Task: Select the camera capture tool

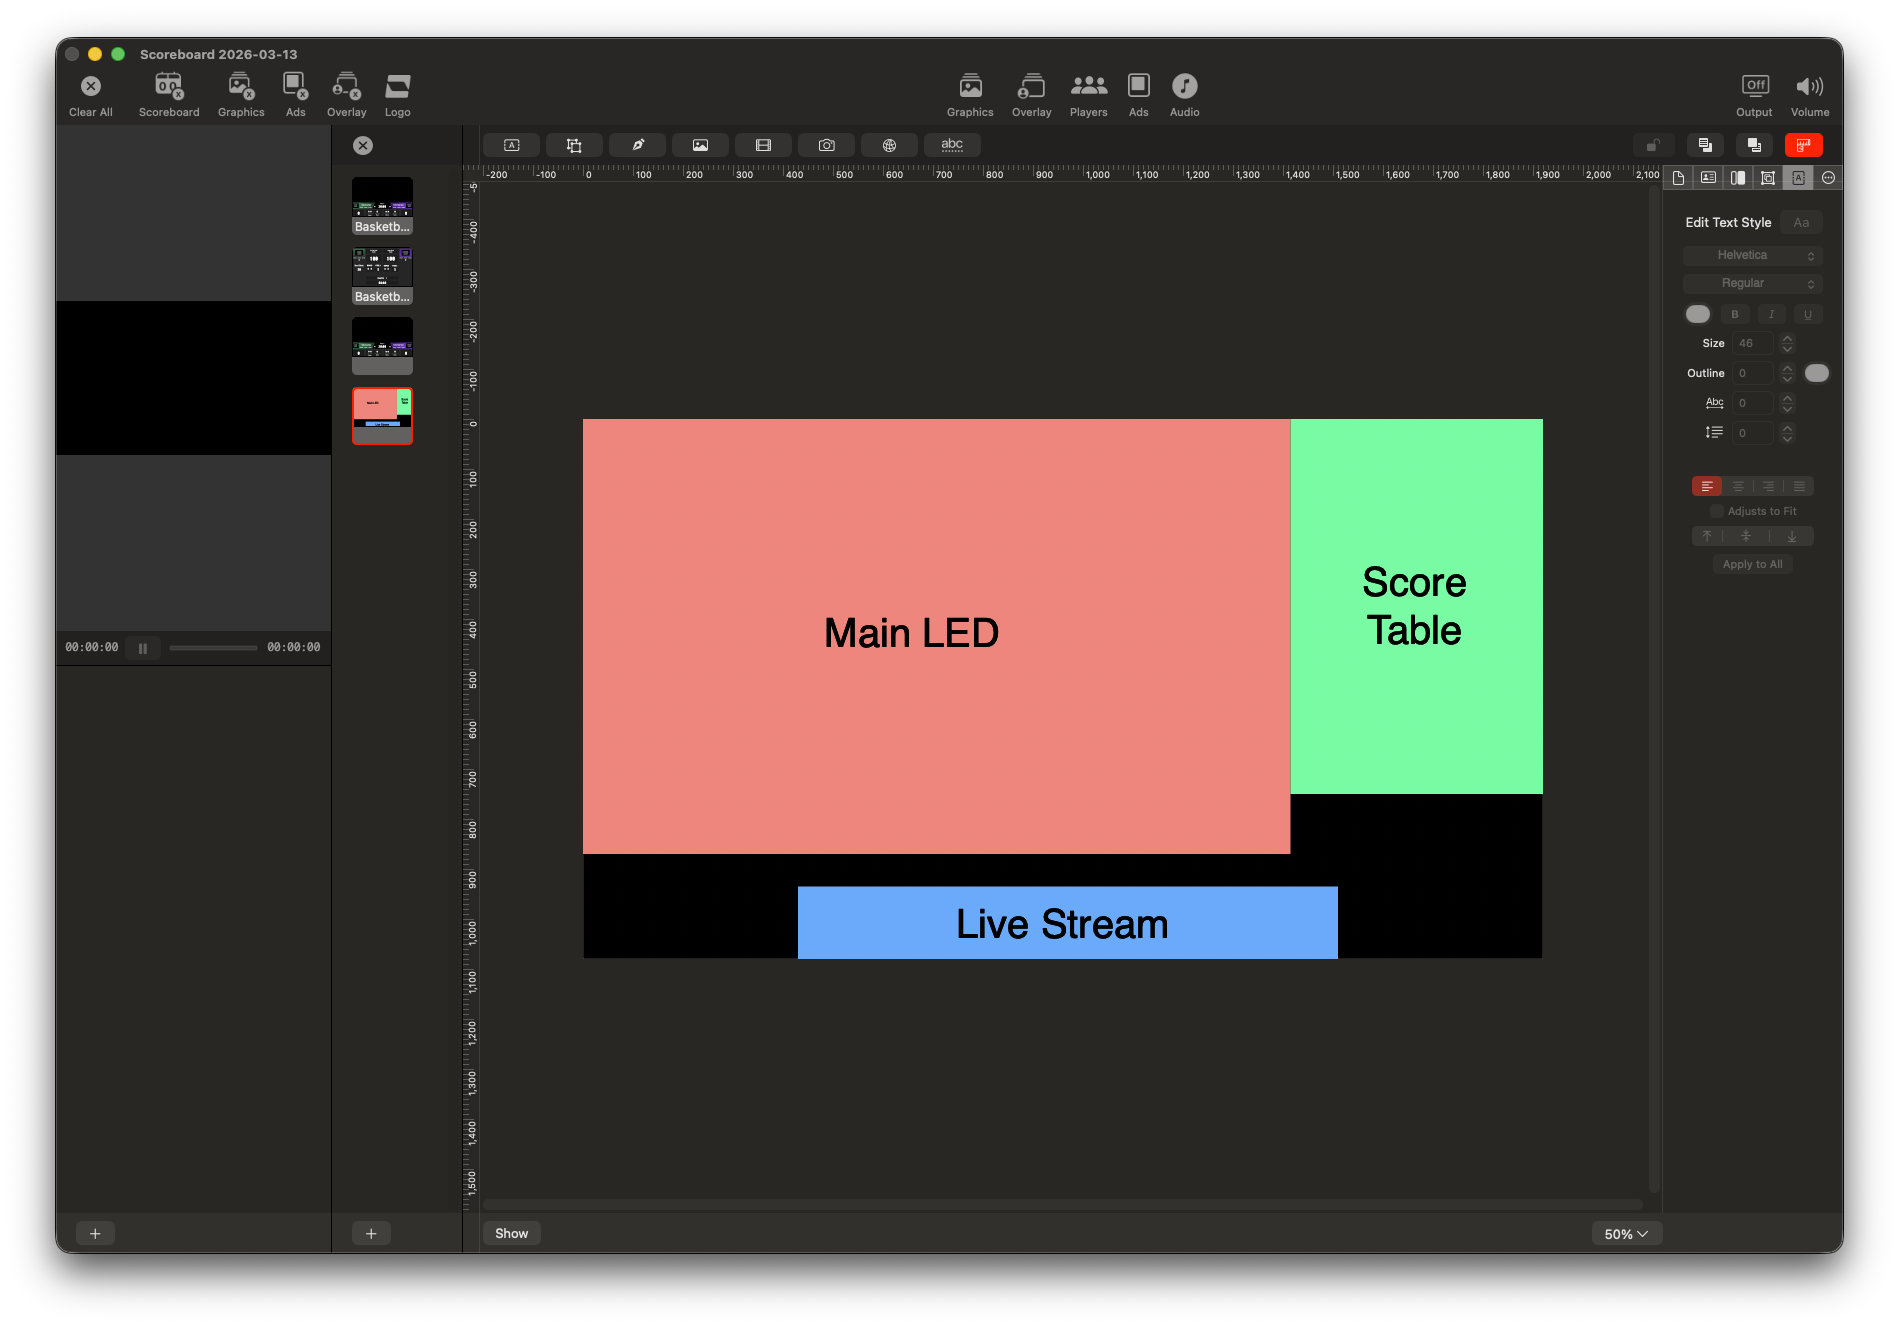Action: click(826, 145)
